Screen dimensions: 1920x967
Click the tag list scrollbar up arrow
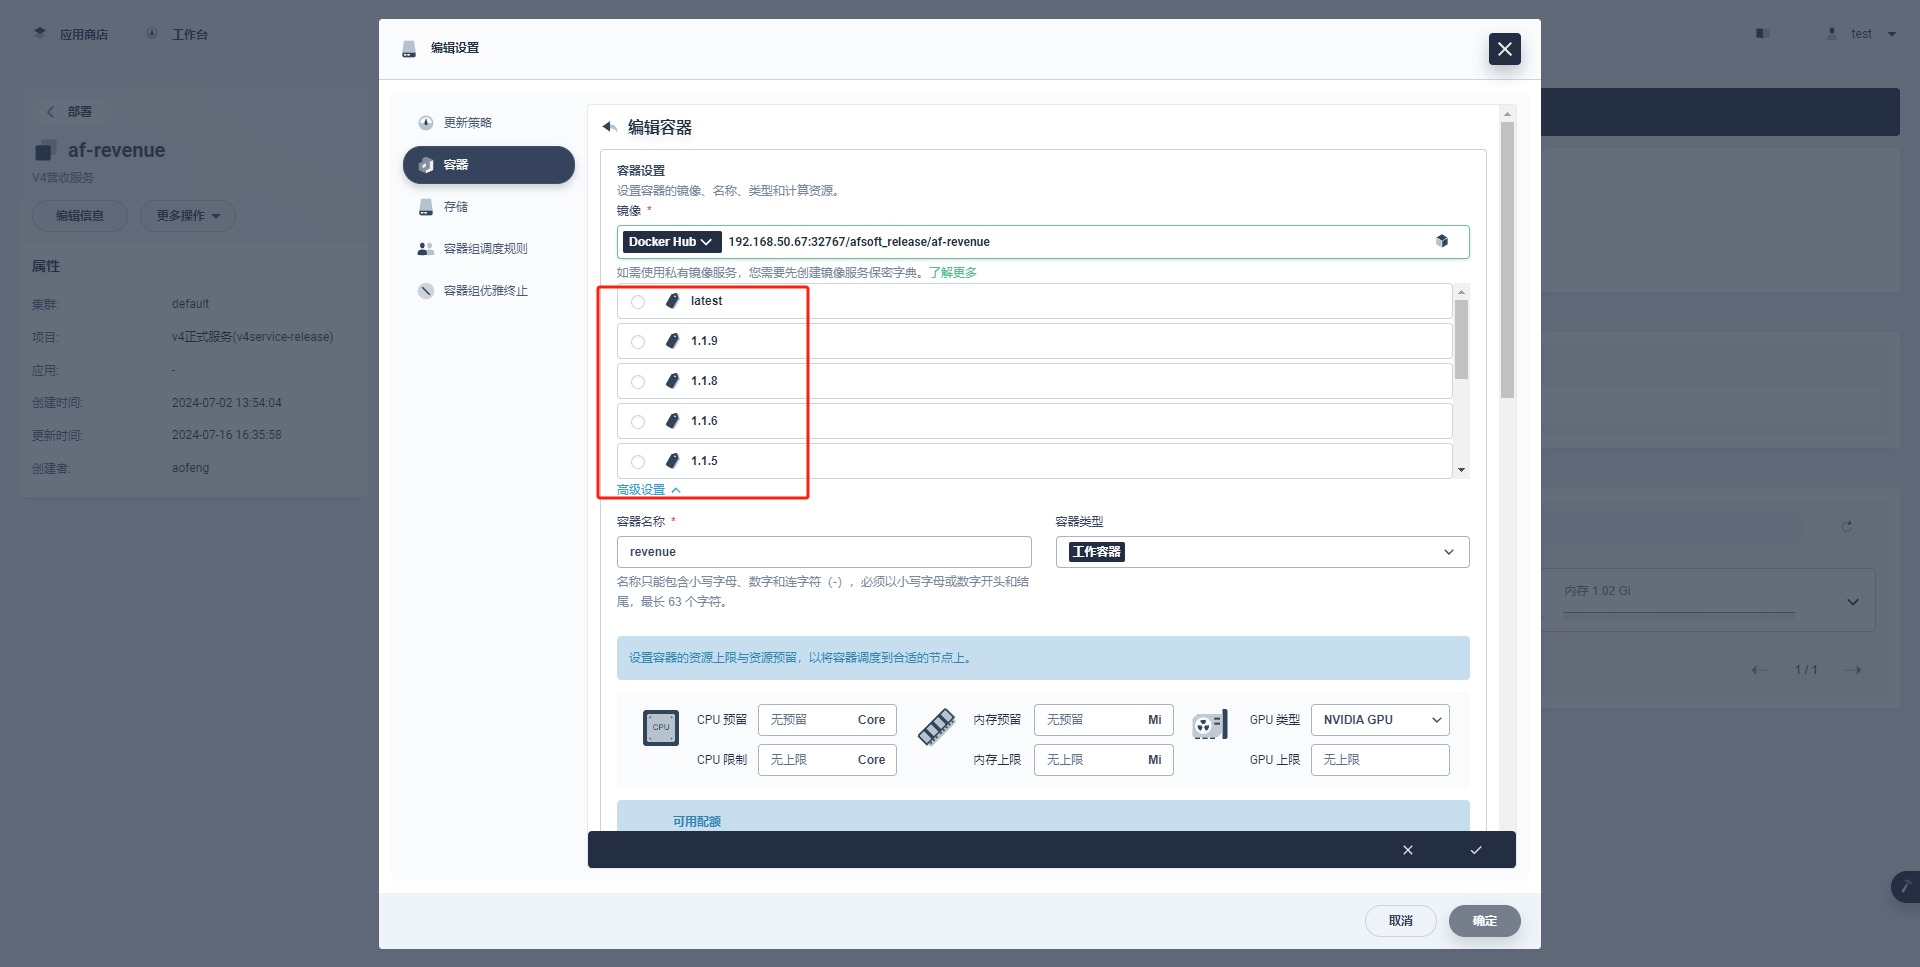[1462, 292]
